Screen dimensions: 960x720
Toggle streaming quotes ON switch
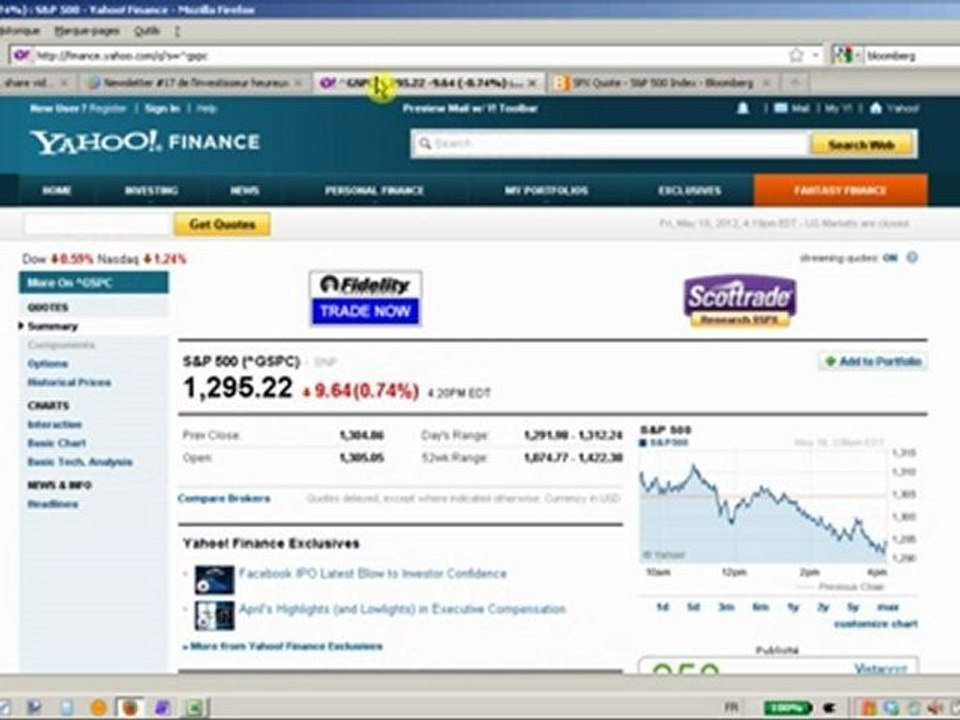[x=890, y=258]
